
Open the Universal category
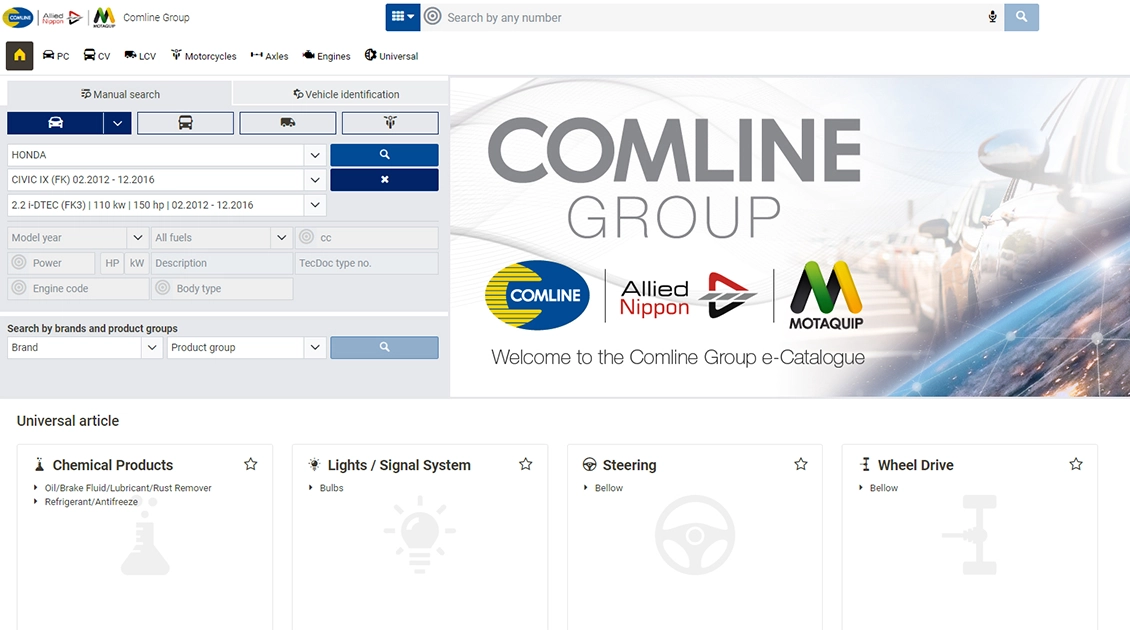click(x=391, y=56)
